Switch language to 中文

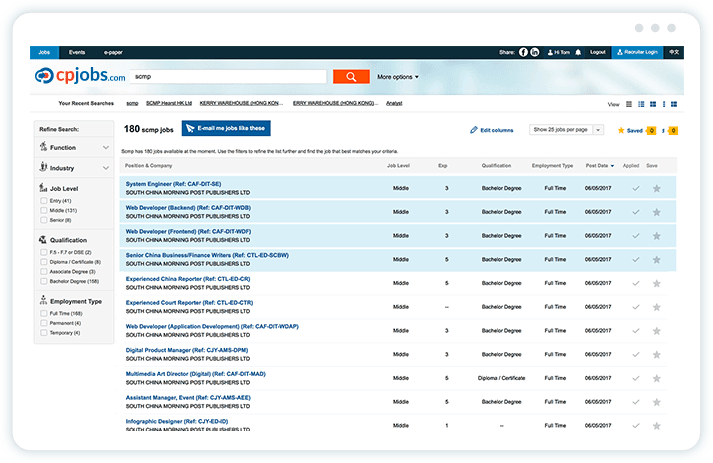pos(673,52)
